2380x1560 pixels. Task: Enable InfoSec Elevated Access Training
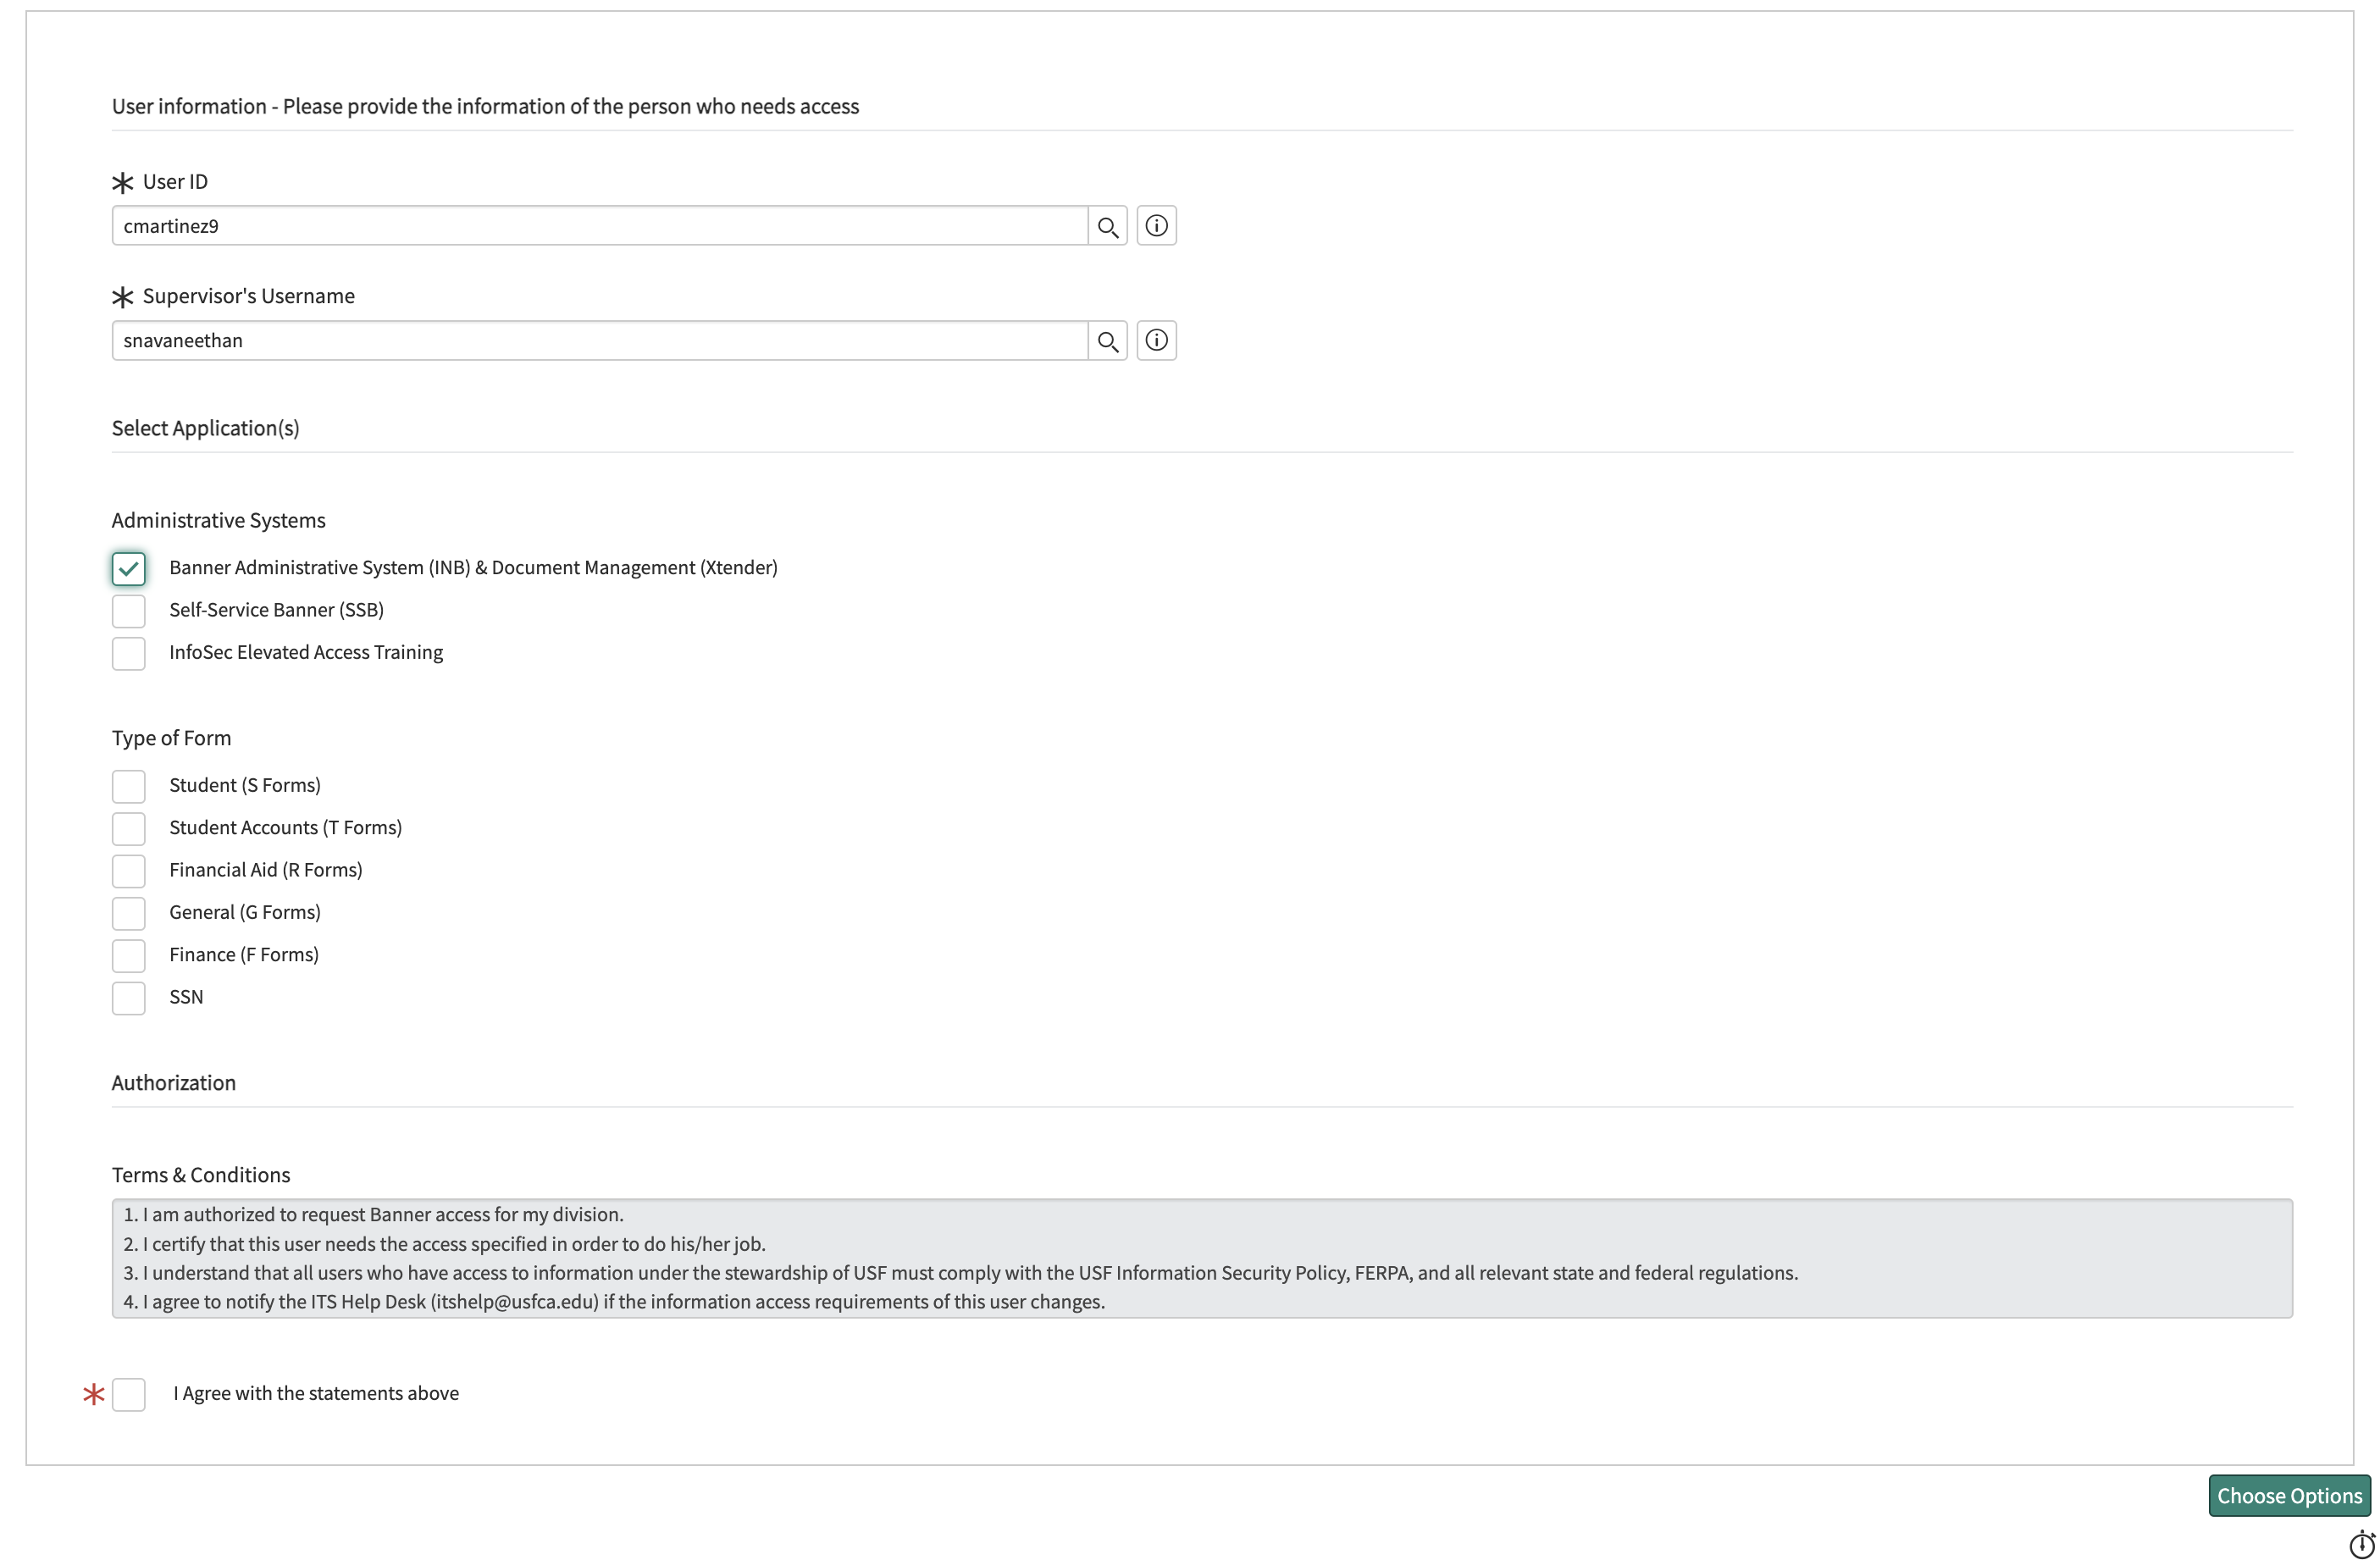(129, 653)
